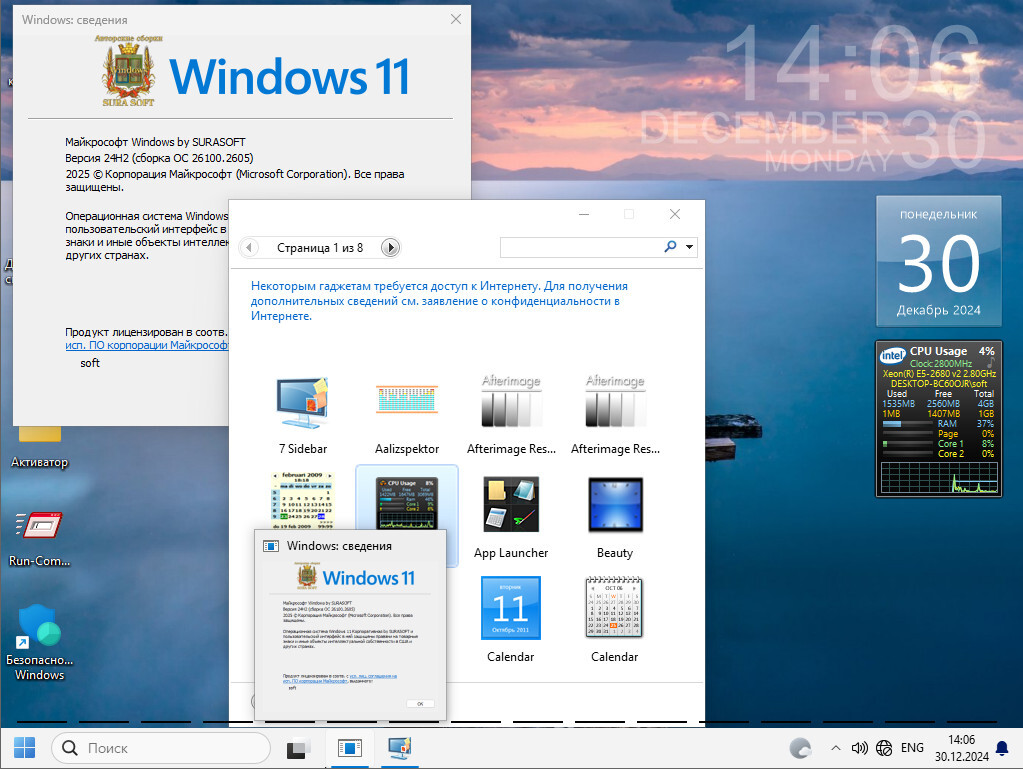The height and width of the screenshot is (769, 1023).
Task: Click the 'Майкрософт Windows by SURASOFT' text
Action: pos(155,142)
